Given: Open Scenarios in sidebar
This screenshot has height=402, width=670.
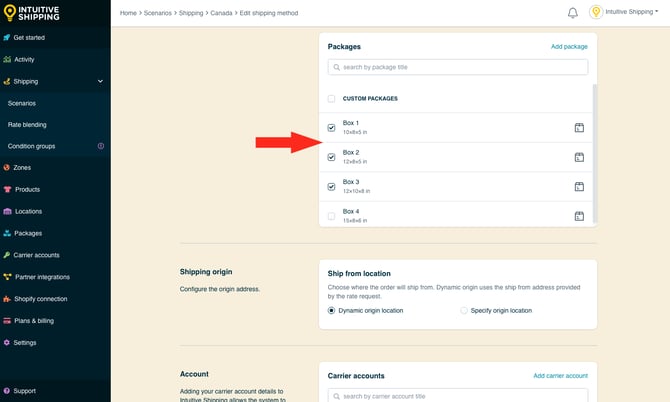Looking at the screenshot, I should [22, 103].
